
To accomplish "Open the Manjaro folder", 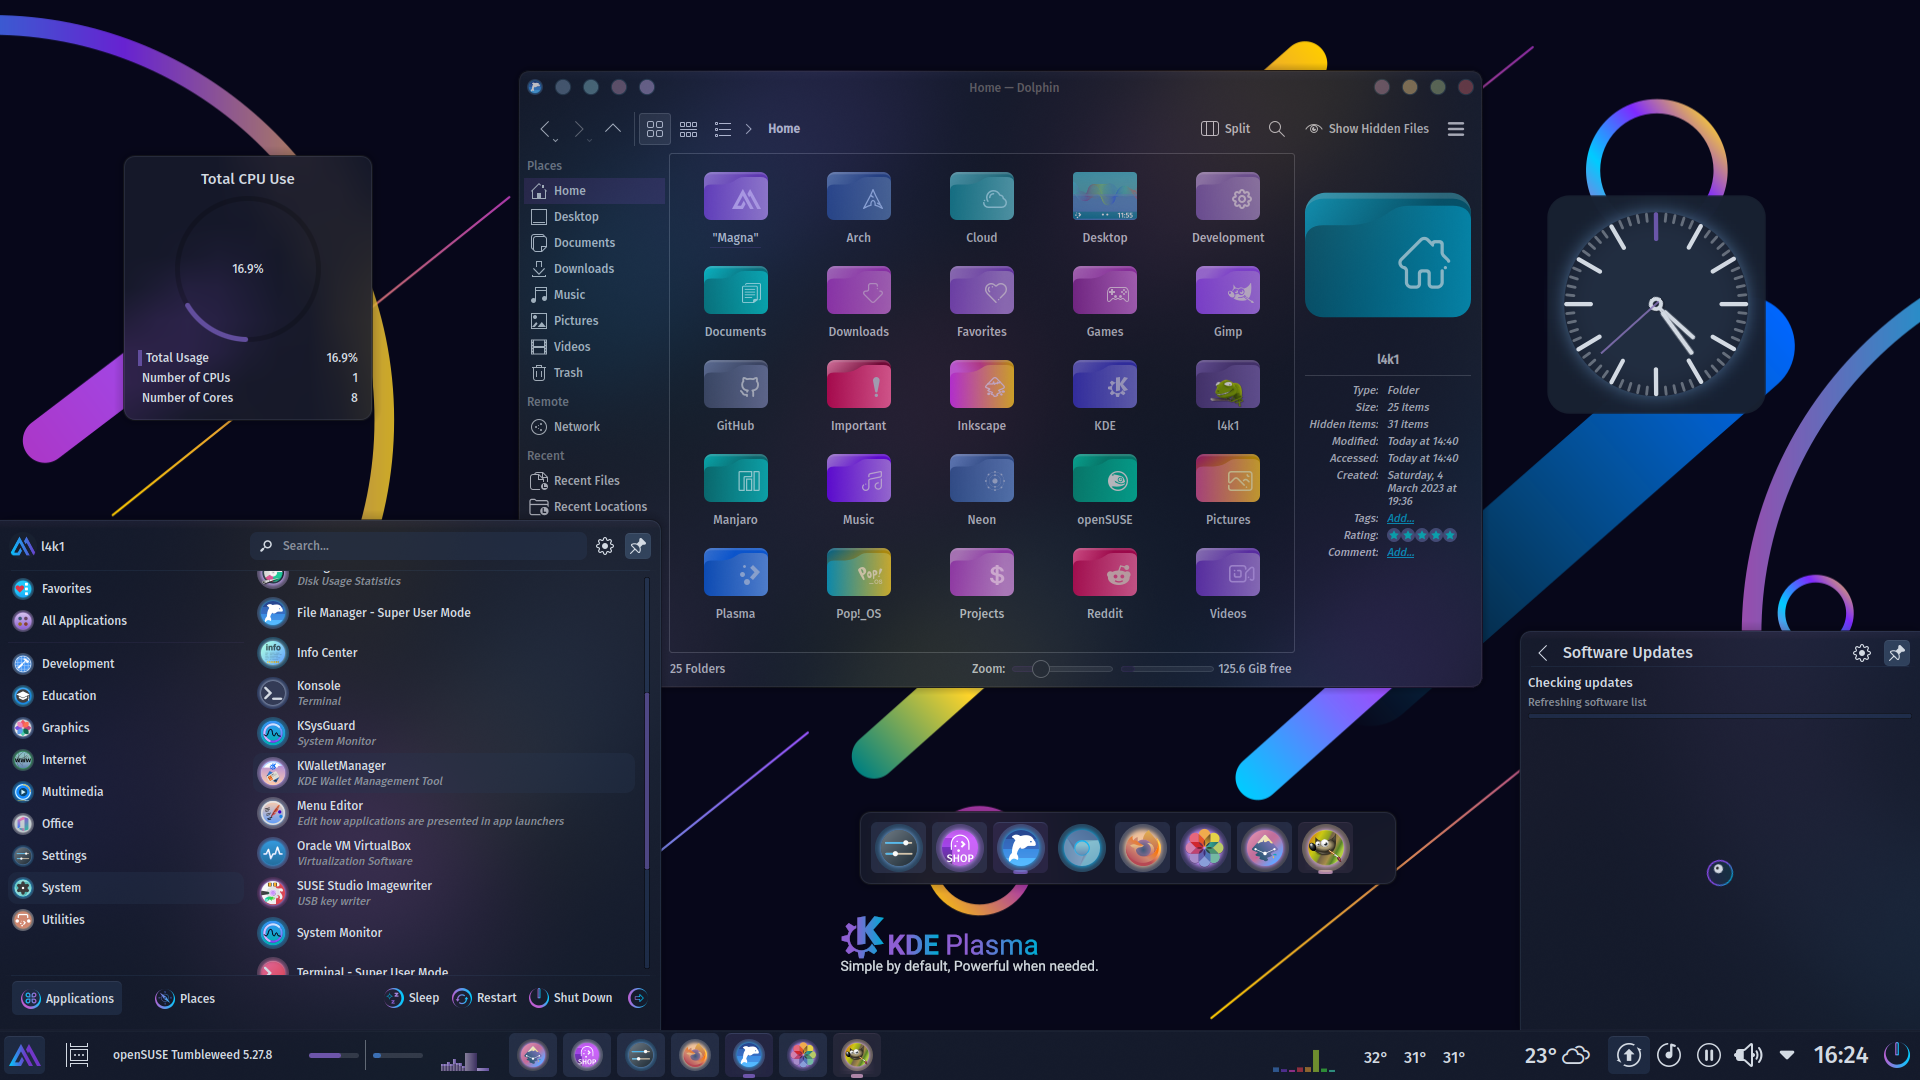I will click(x=735, y=490).
